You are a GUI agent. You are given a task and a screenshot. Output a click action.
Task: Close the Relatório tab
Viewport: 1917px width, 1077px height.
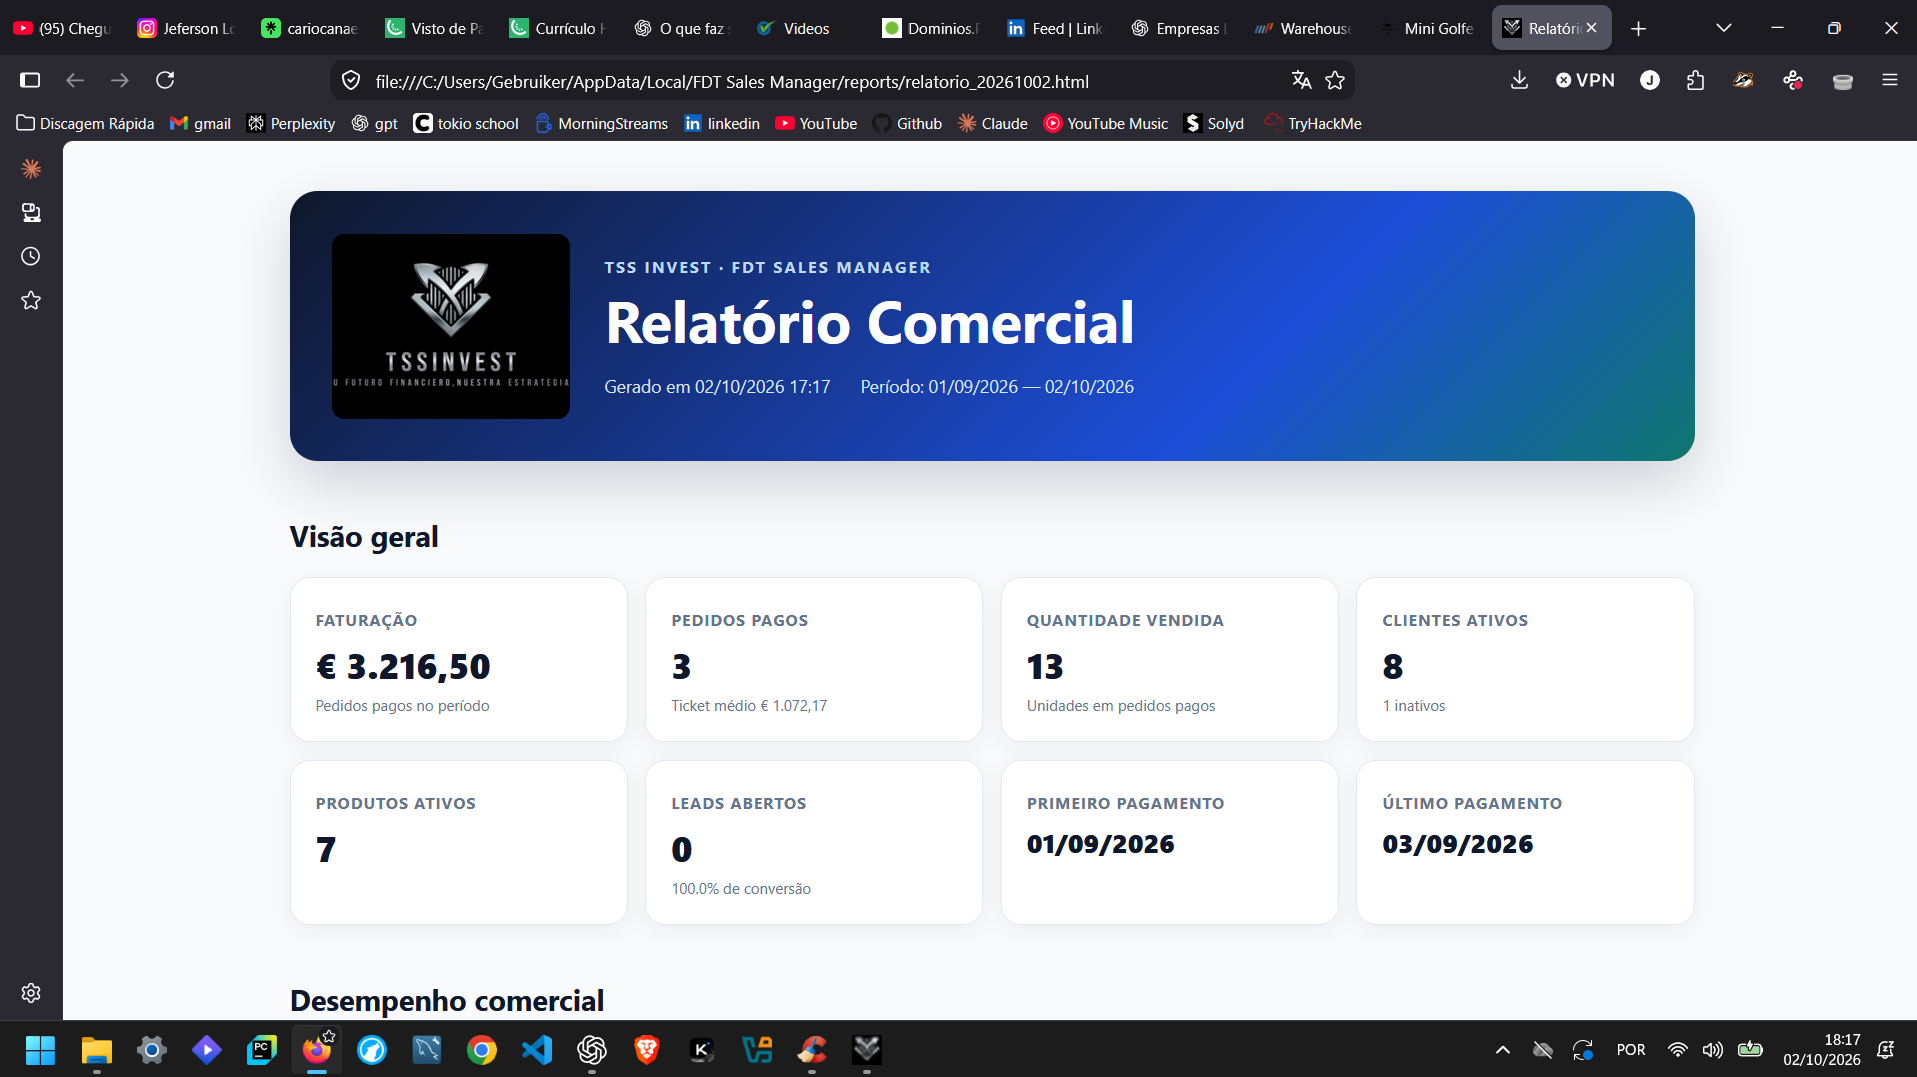(1591, 28)
